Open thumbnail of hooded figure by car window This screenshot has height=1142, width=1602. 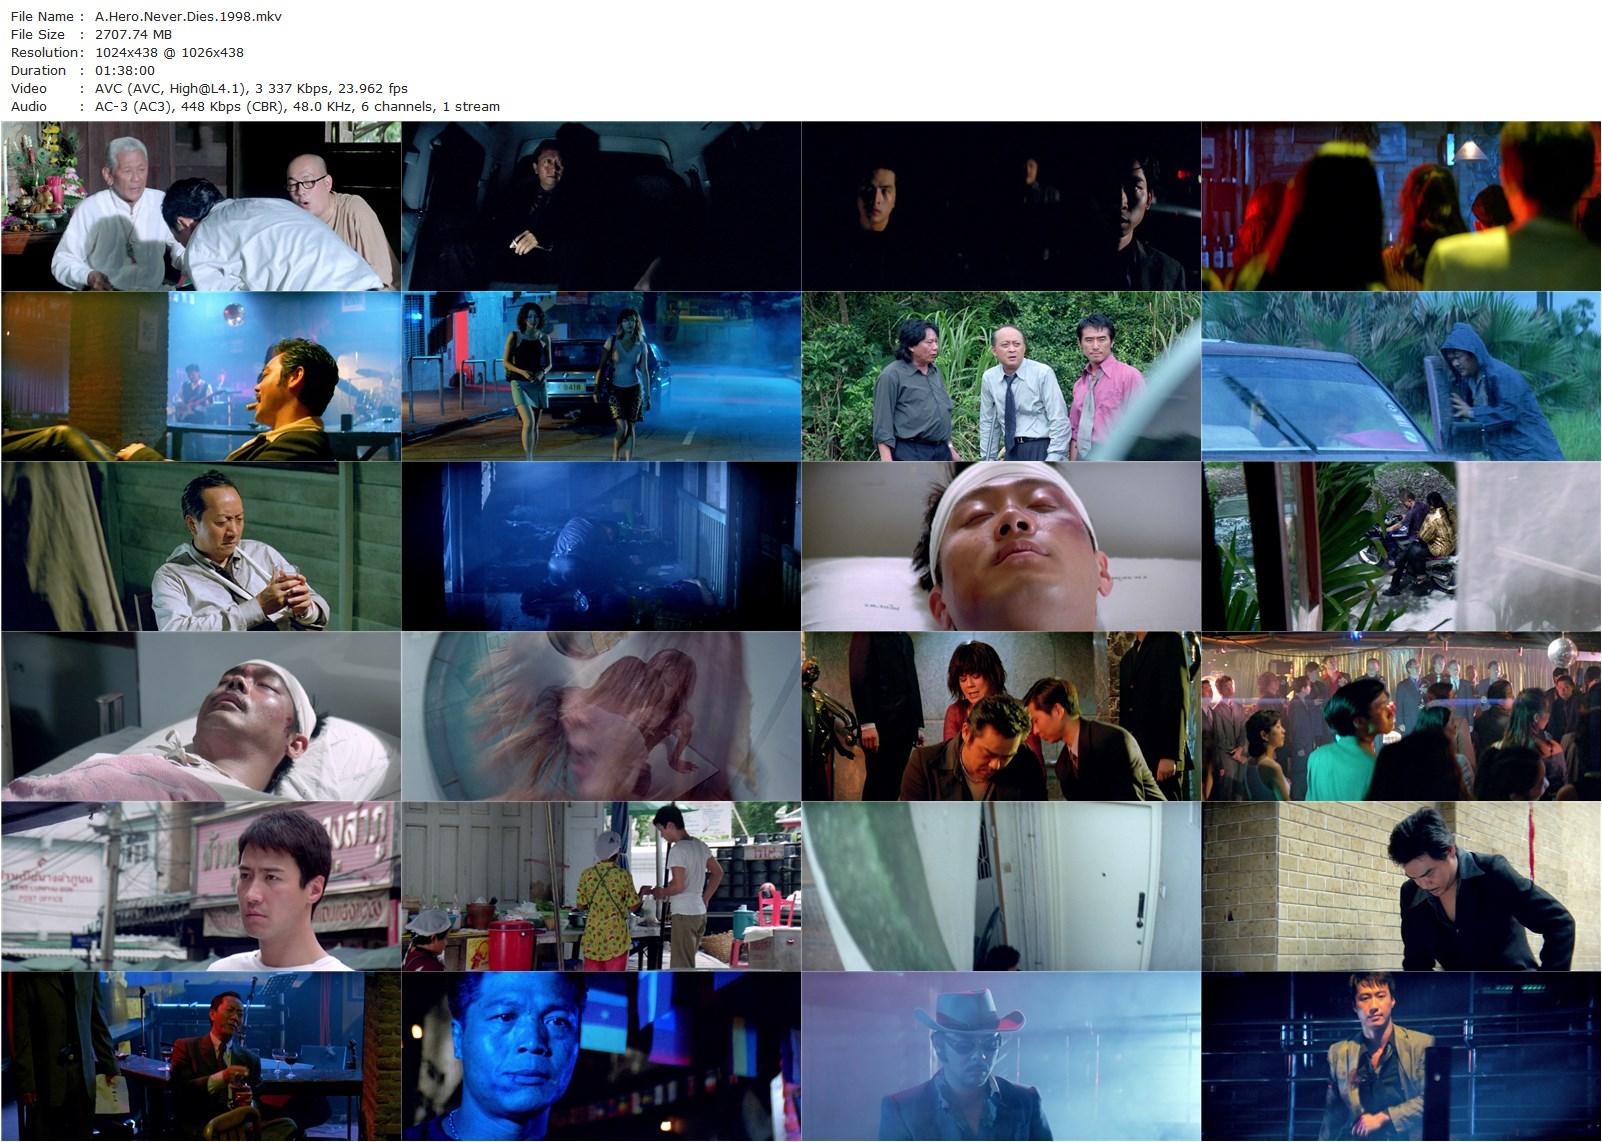(1400, 375)
